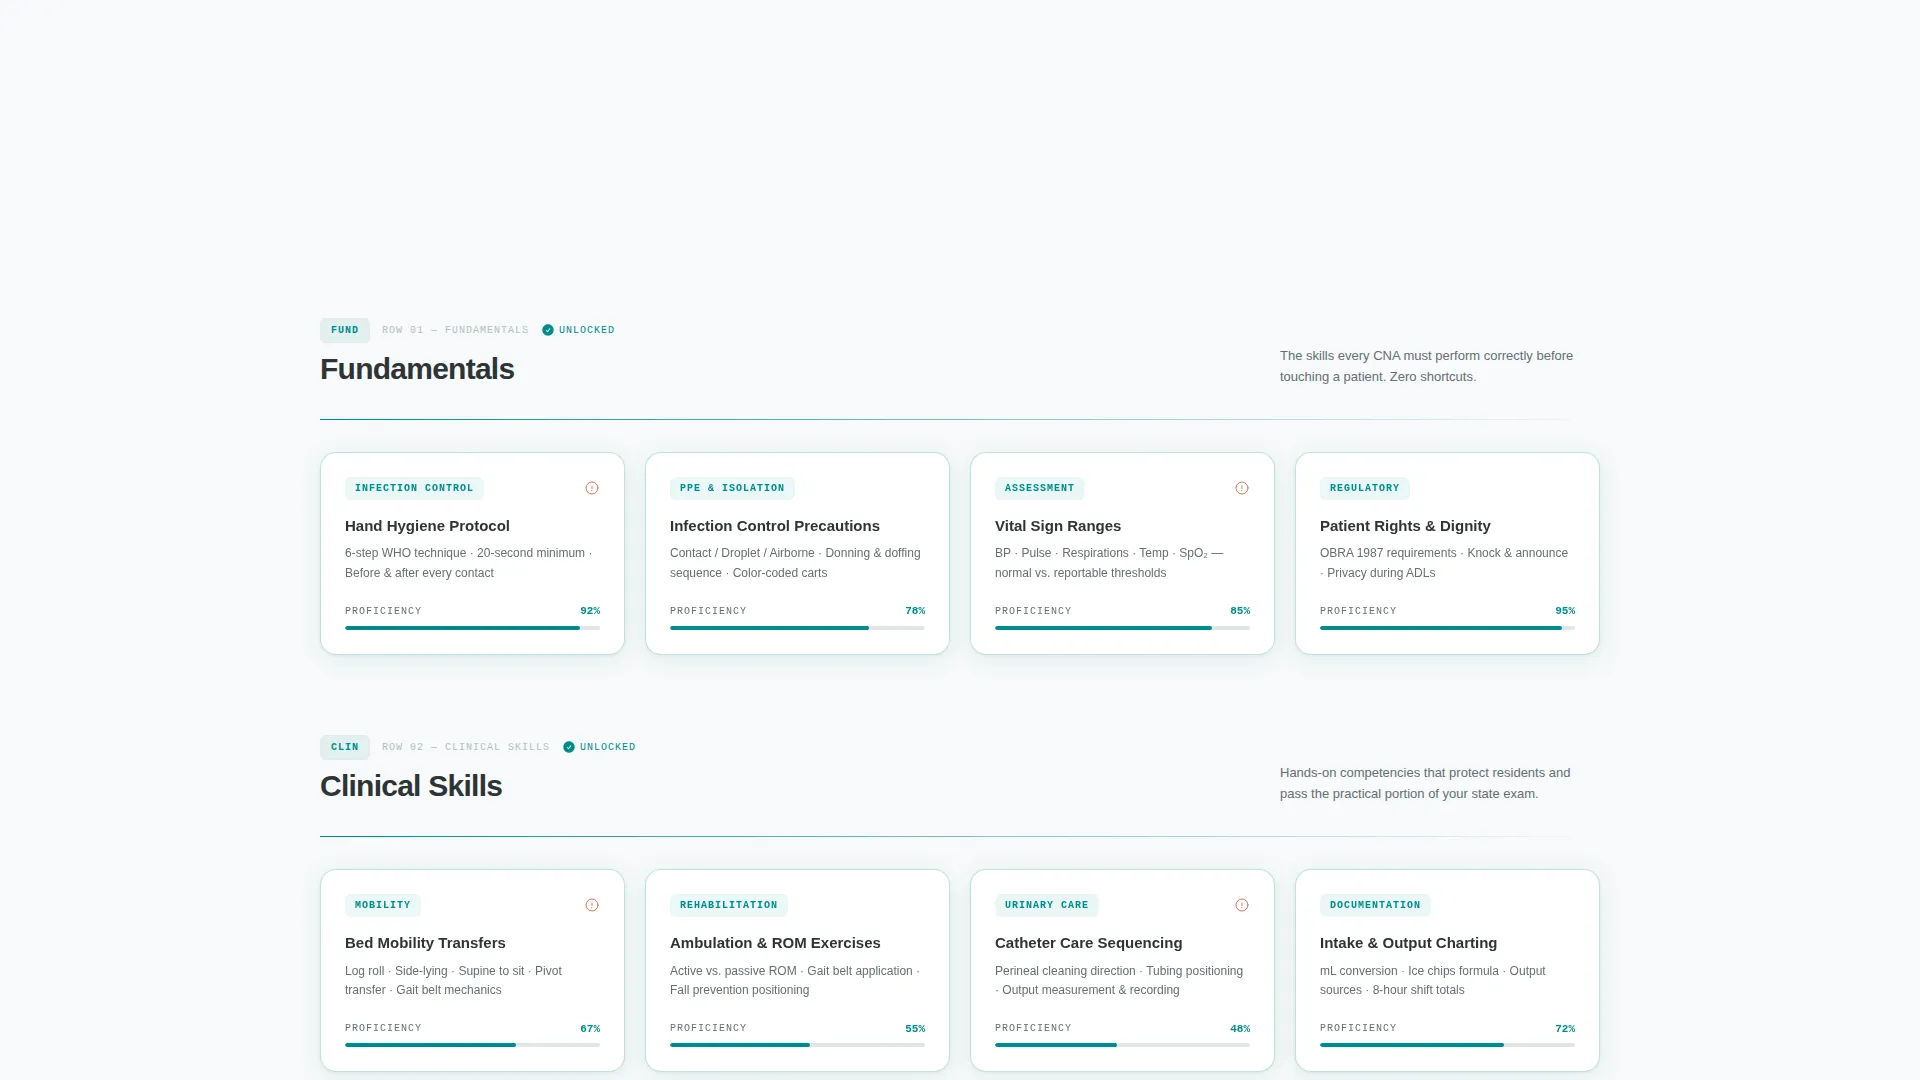Image resolution: width=1920 pixels, height=1080 pixels.
Task: Click the Unlocked check icon for Fundamentals row
Action: coord(548,330)
